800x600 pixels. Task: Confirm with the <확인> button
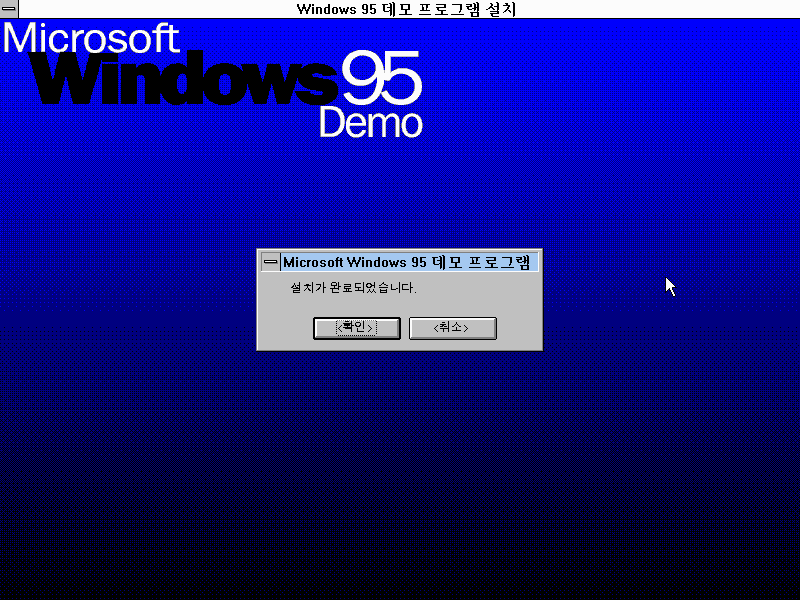(x=357, y=328)
